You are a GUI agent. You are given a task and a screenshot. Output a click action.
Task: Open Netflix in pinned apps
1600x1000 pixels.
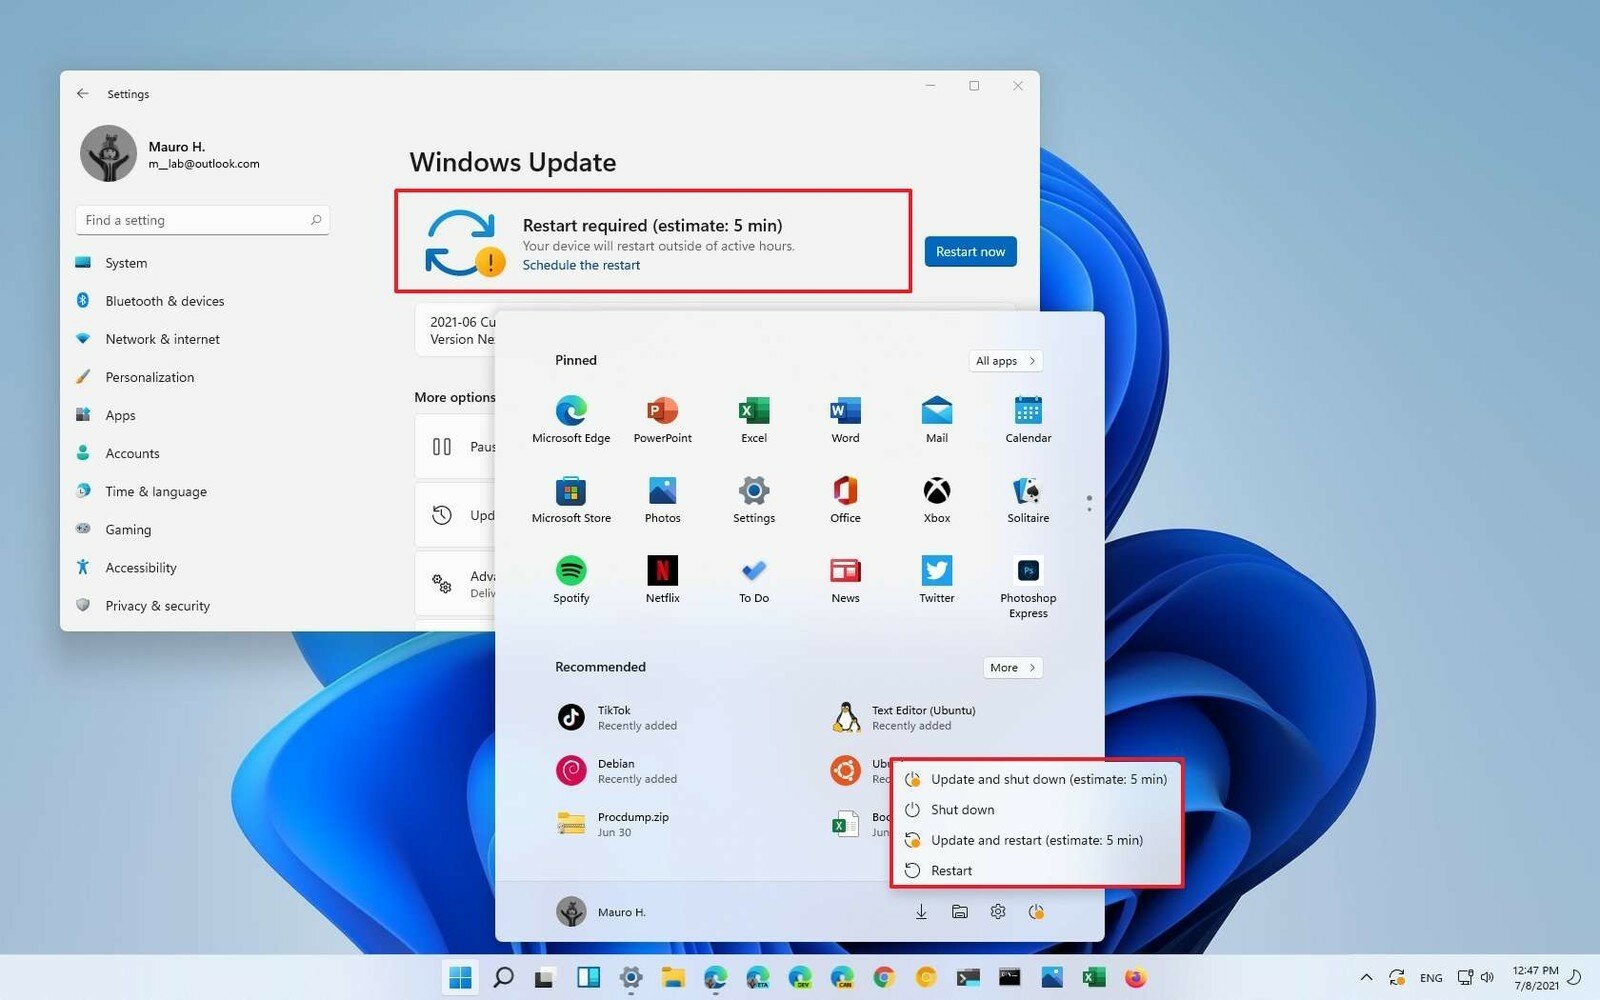pos(662,578)
